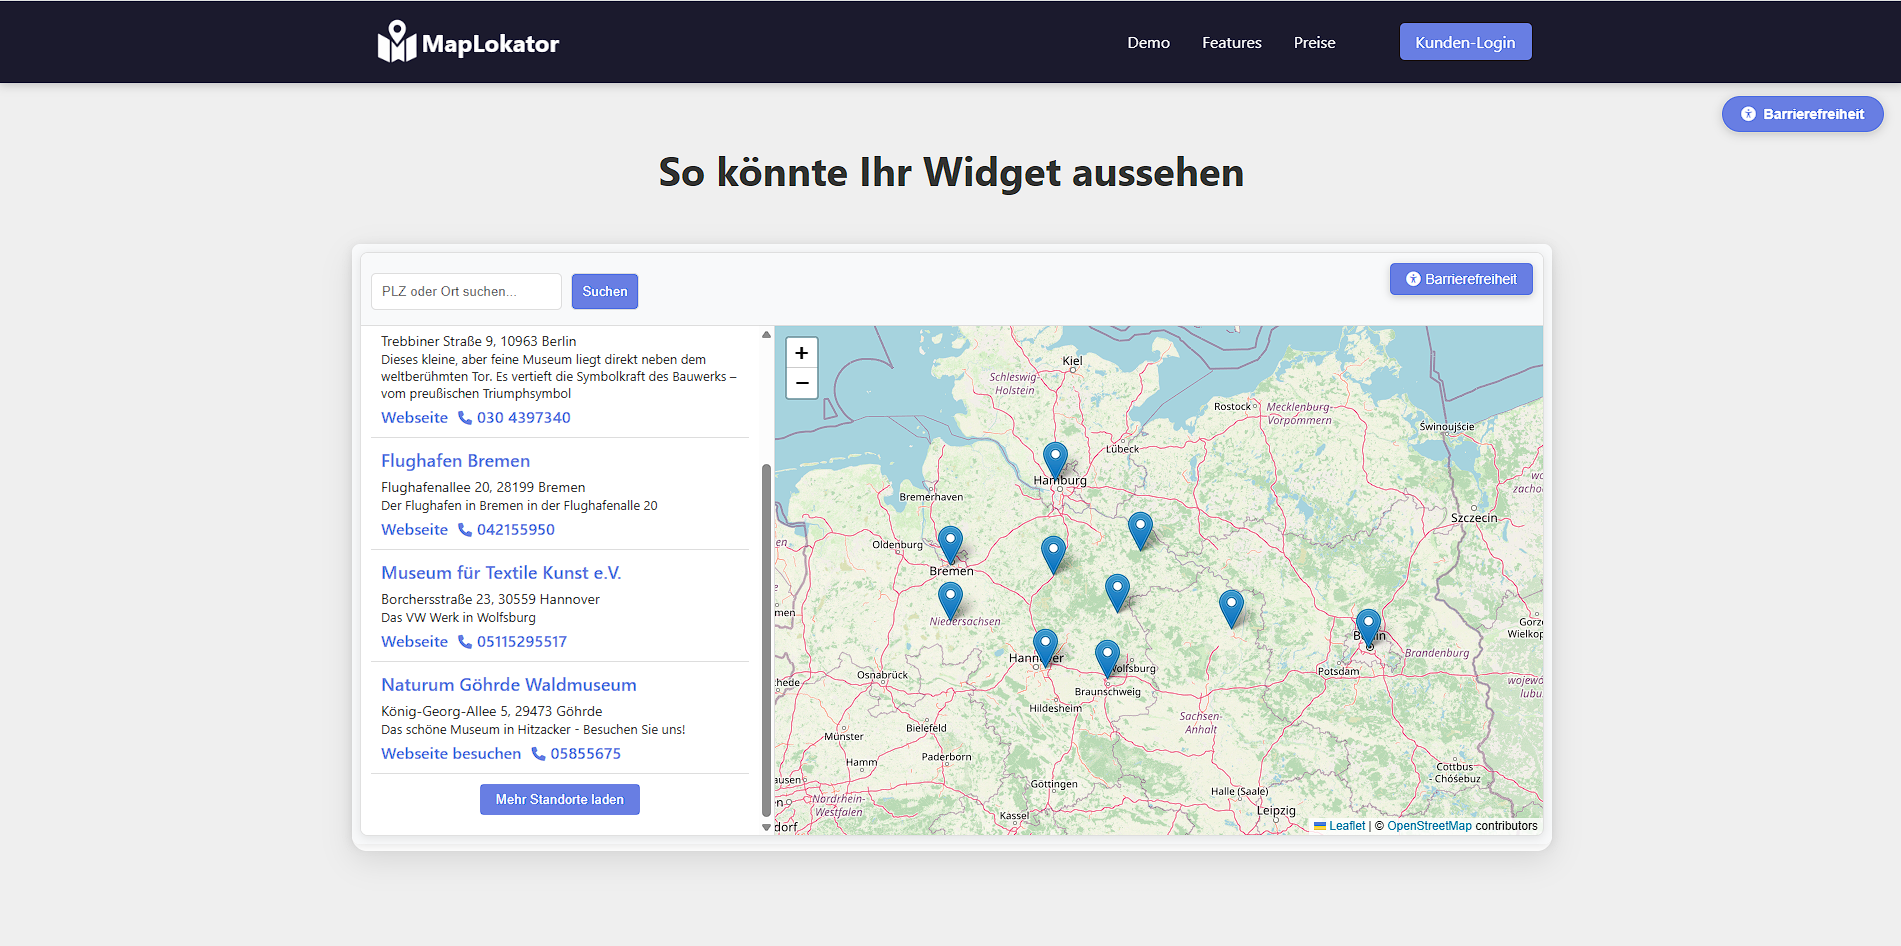Call phone number 05115295517

(x=512, y=642)
